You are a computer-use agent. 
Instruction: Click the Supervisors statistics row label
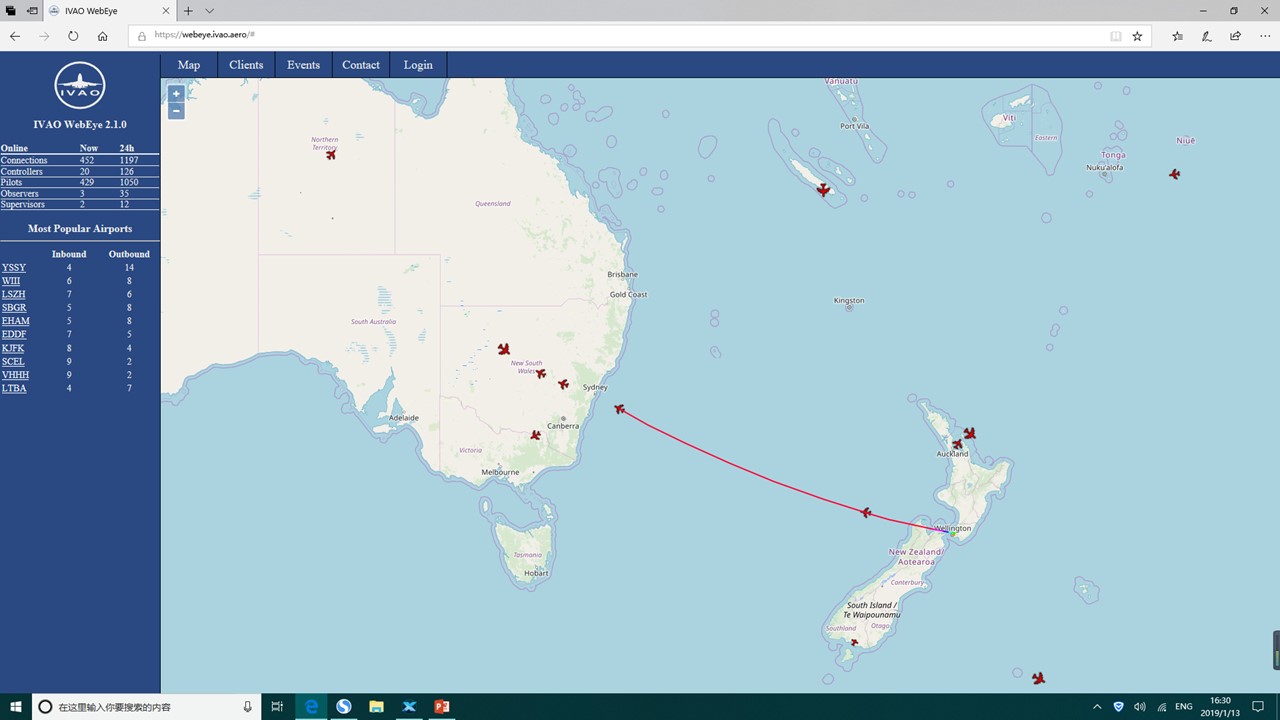click(x=23, y=204)
